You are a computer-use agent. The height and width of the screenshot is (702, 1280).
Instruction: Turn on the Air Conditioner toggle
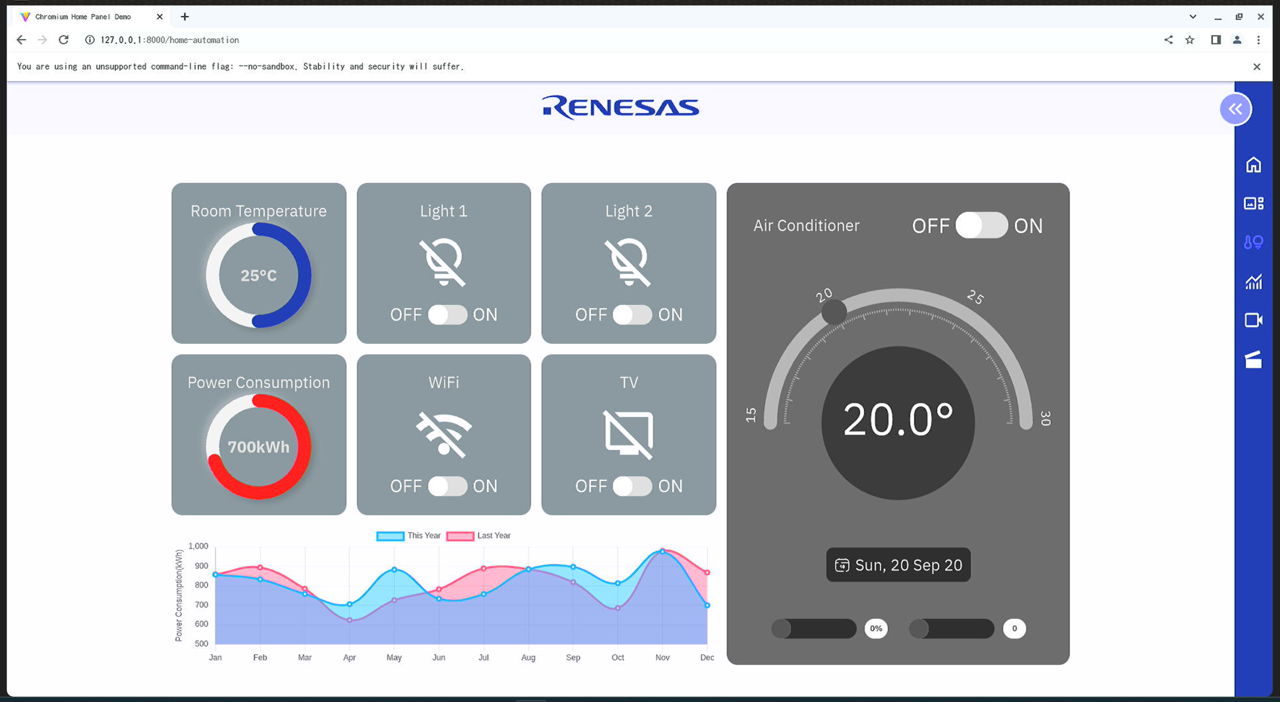pos(981,226)
